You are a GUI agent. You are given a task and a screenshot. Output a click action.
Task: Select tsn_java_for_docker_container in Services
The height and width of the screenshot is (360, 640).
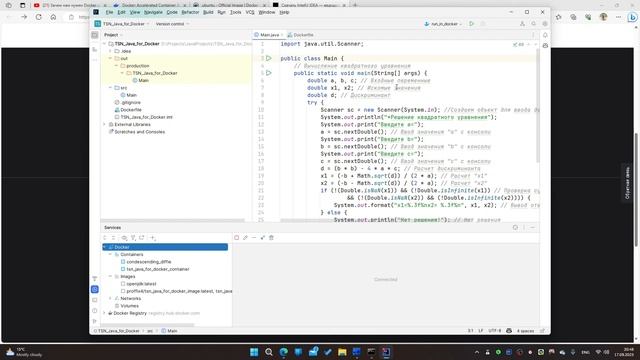155,269
